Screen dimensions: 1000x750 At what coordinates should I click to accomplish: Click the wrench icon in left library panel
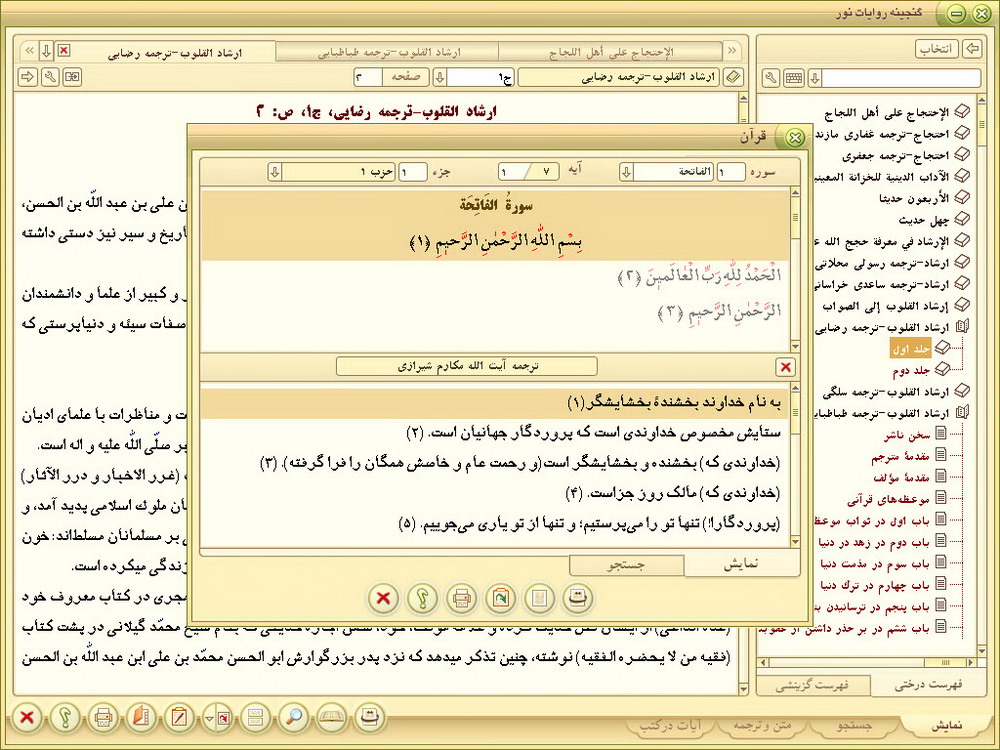770,78
